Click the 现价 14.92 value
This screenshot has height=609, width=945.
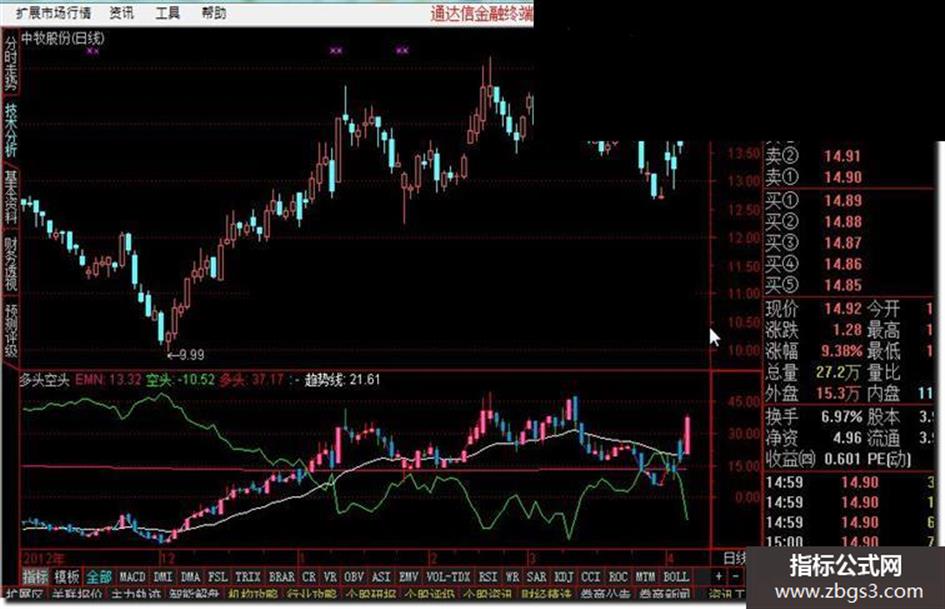843,309
